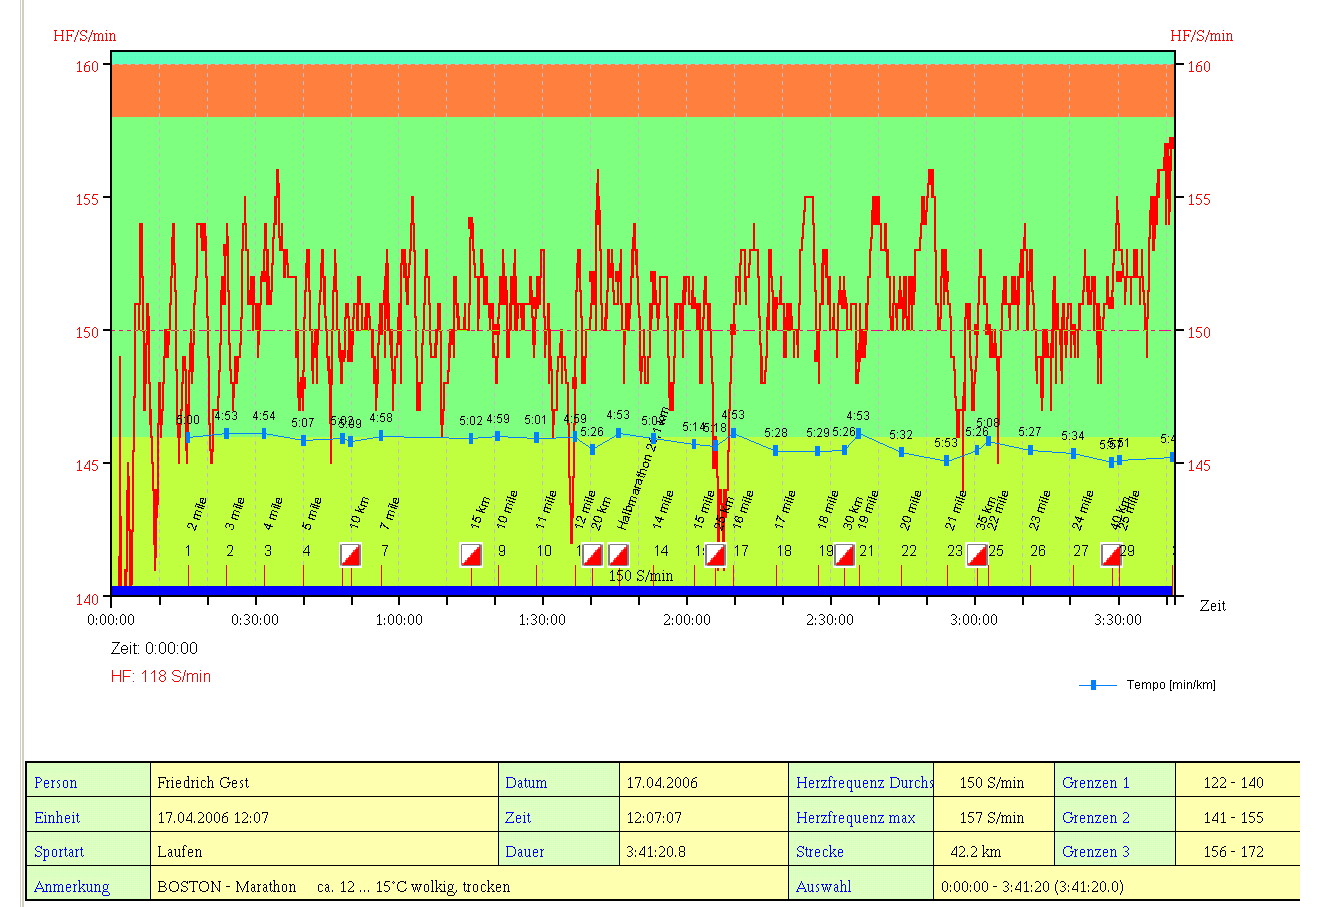Select the Anmerkung field with BOSTON - Marathon
The height and width of the screenshot is (907, 1322).
point(470,886)
